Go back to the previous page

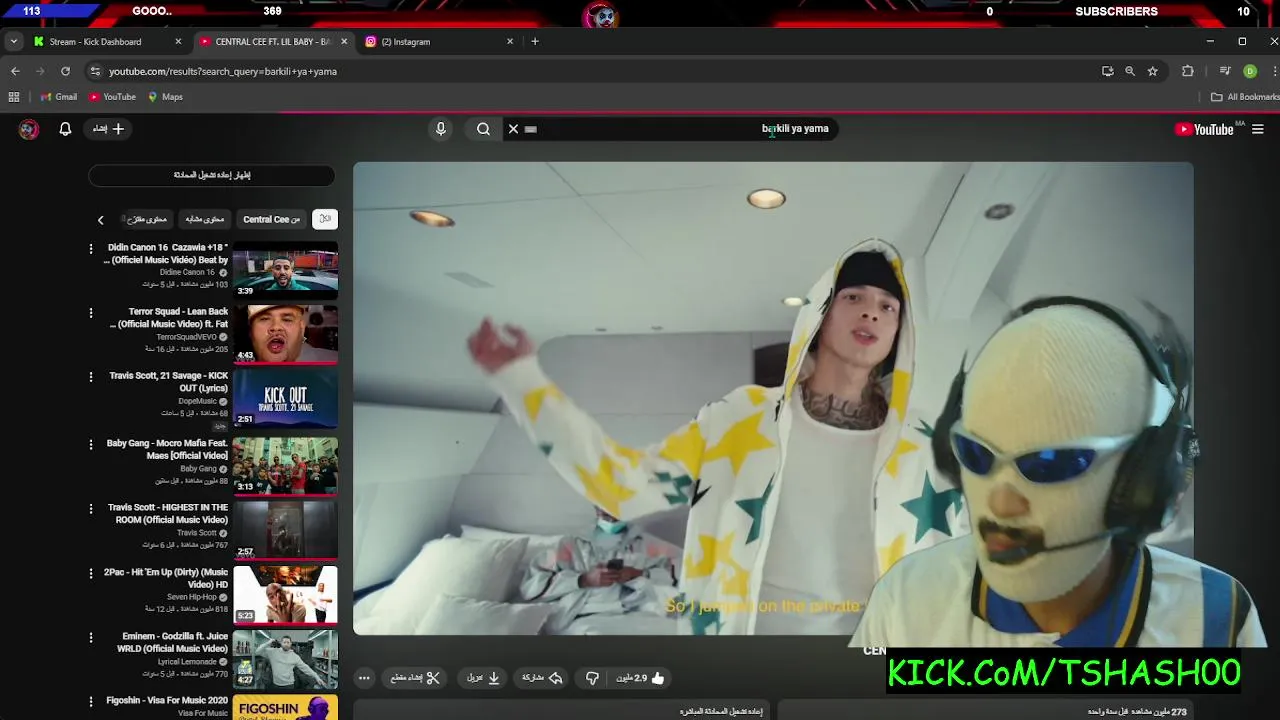click(15, 71)
